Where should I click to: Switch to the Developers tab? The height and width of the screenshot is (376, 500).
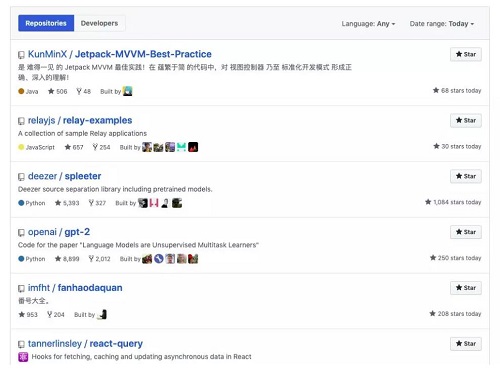99,23
